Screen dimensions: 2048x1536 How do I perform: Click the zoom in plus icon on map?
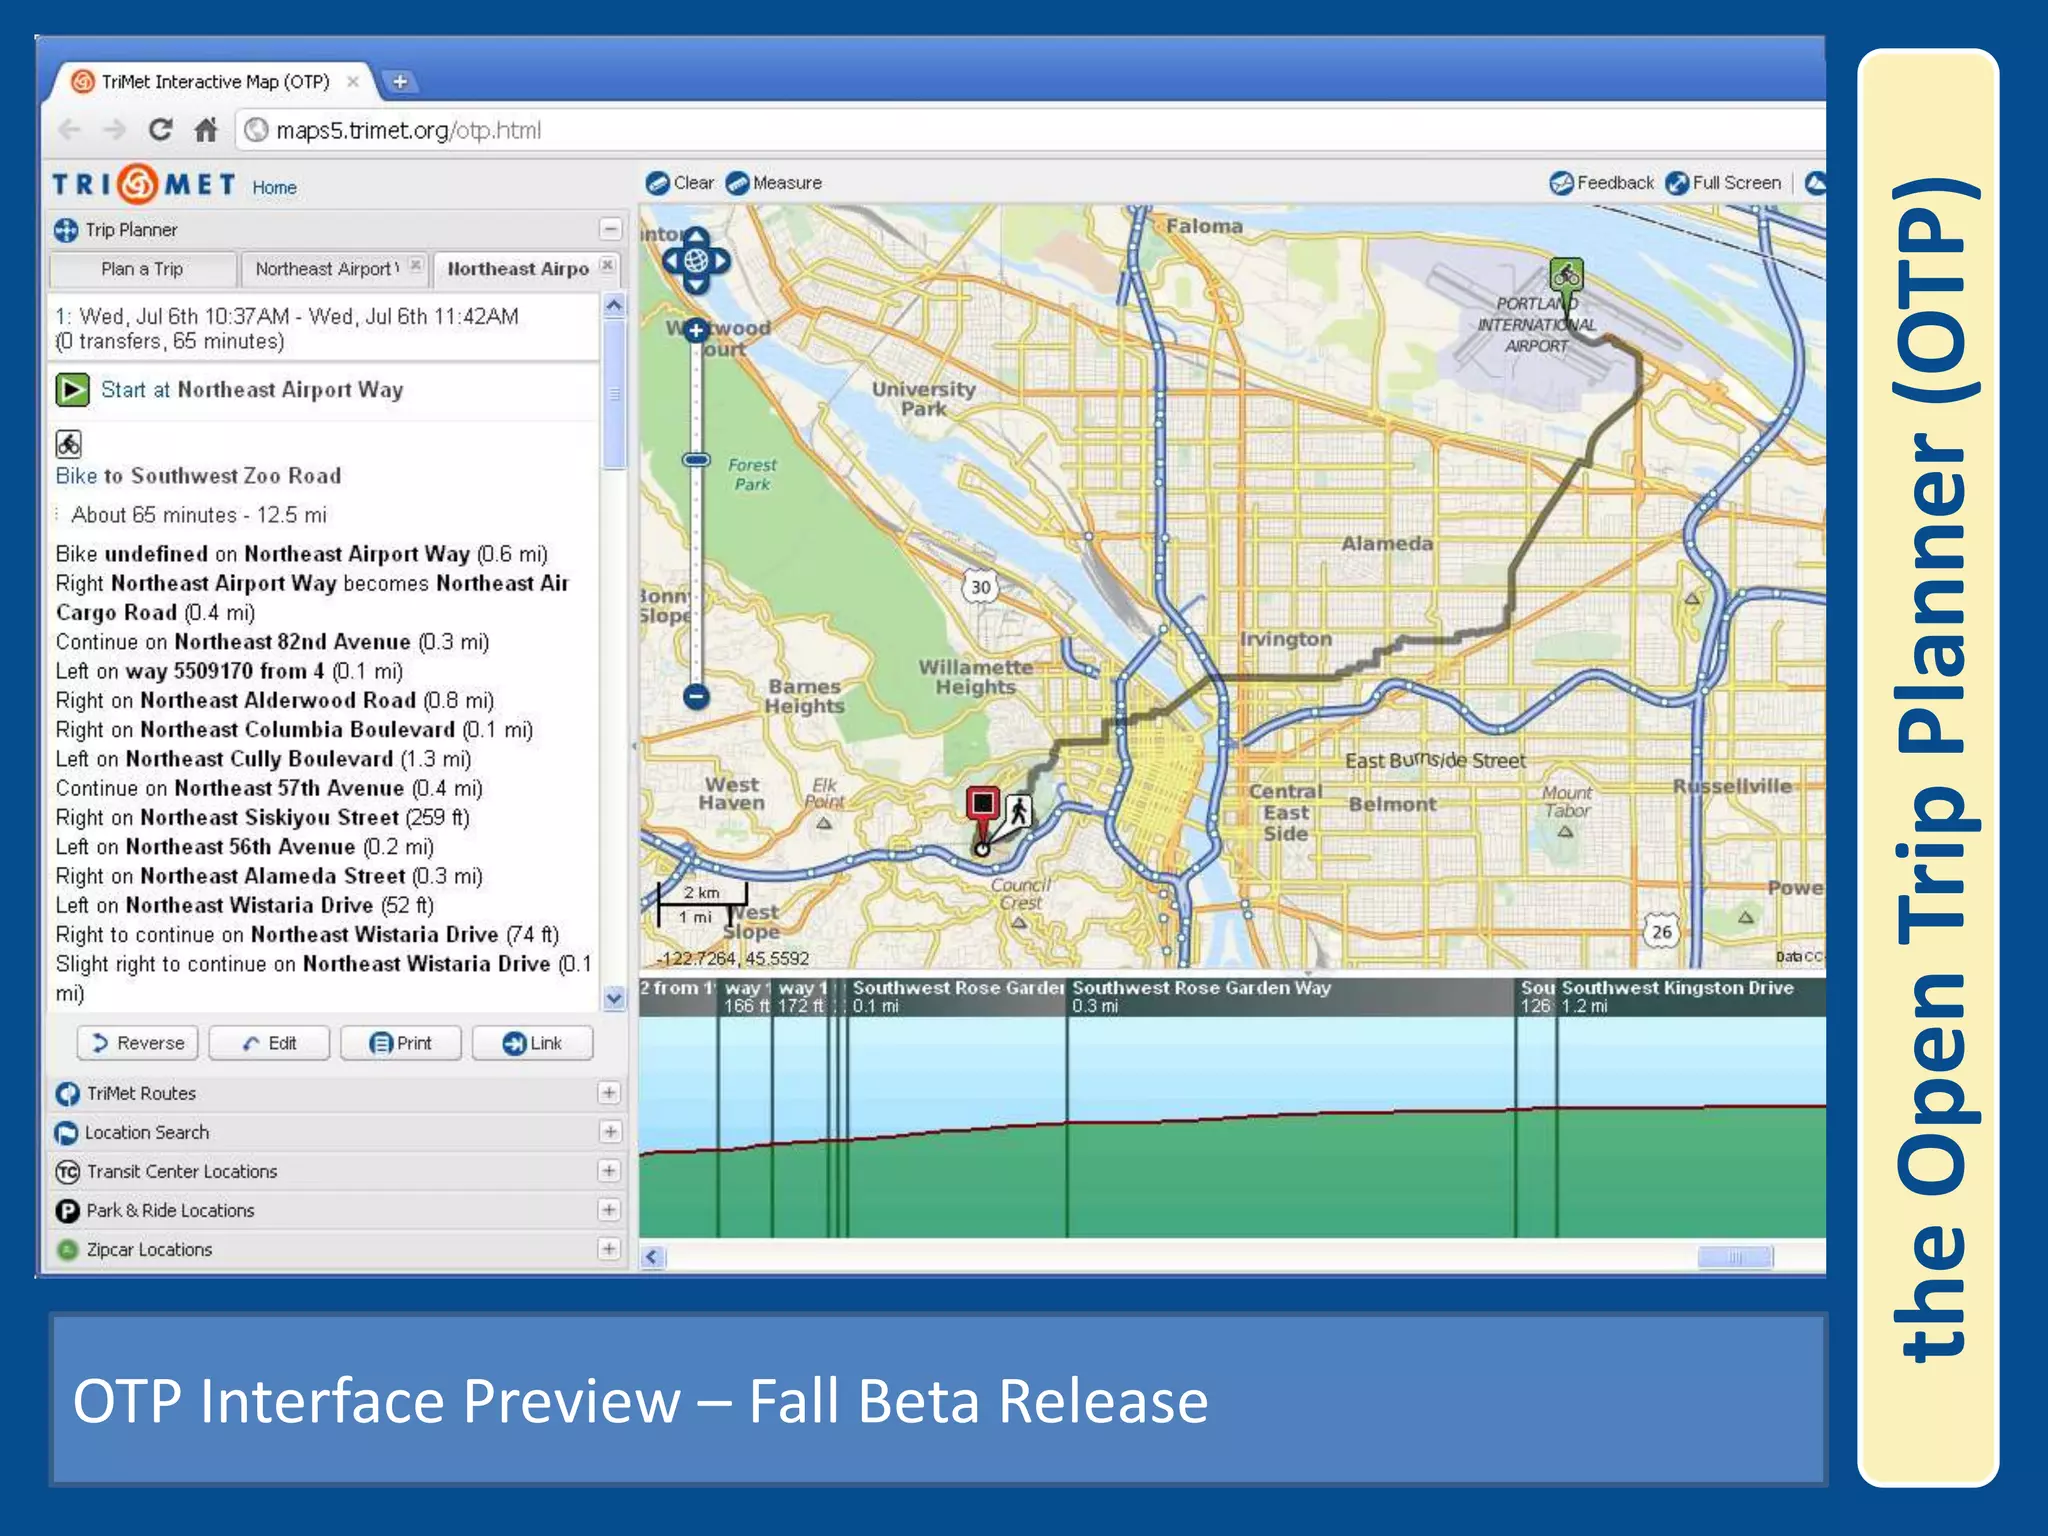696,330
